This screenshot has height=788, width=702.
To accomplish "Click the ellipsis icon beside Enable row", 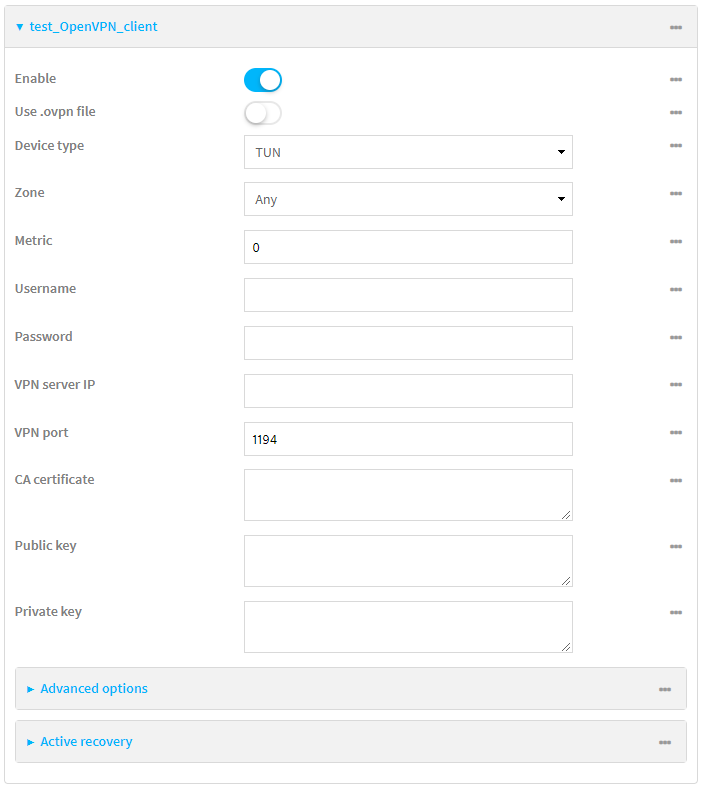I will 676,79.
